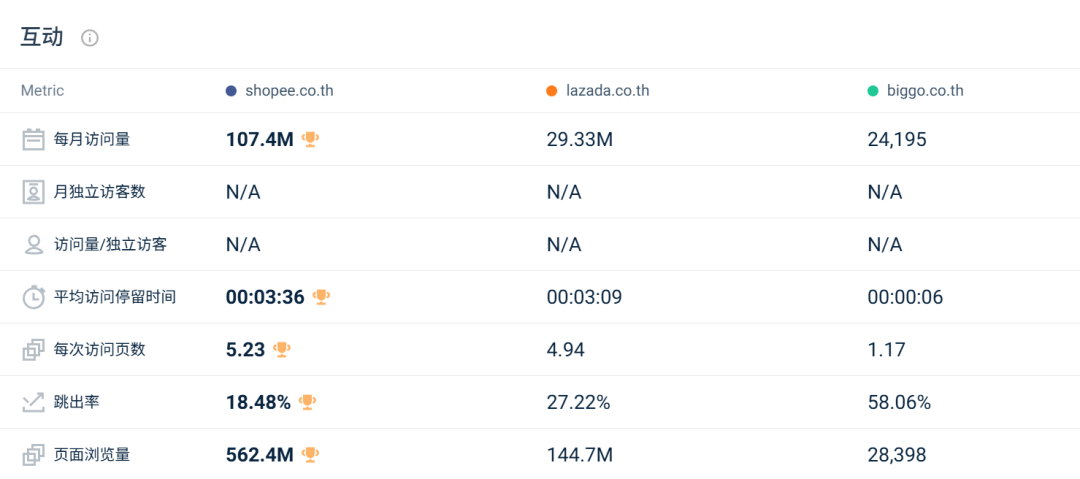Click the info icon next to 互动
This screenshot has height=479, width=1080.
coord(90,38)
